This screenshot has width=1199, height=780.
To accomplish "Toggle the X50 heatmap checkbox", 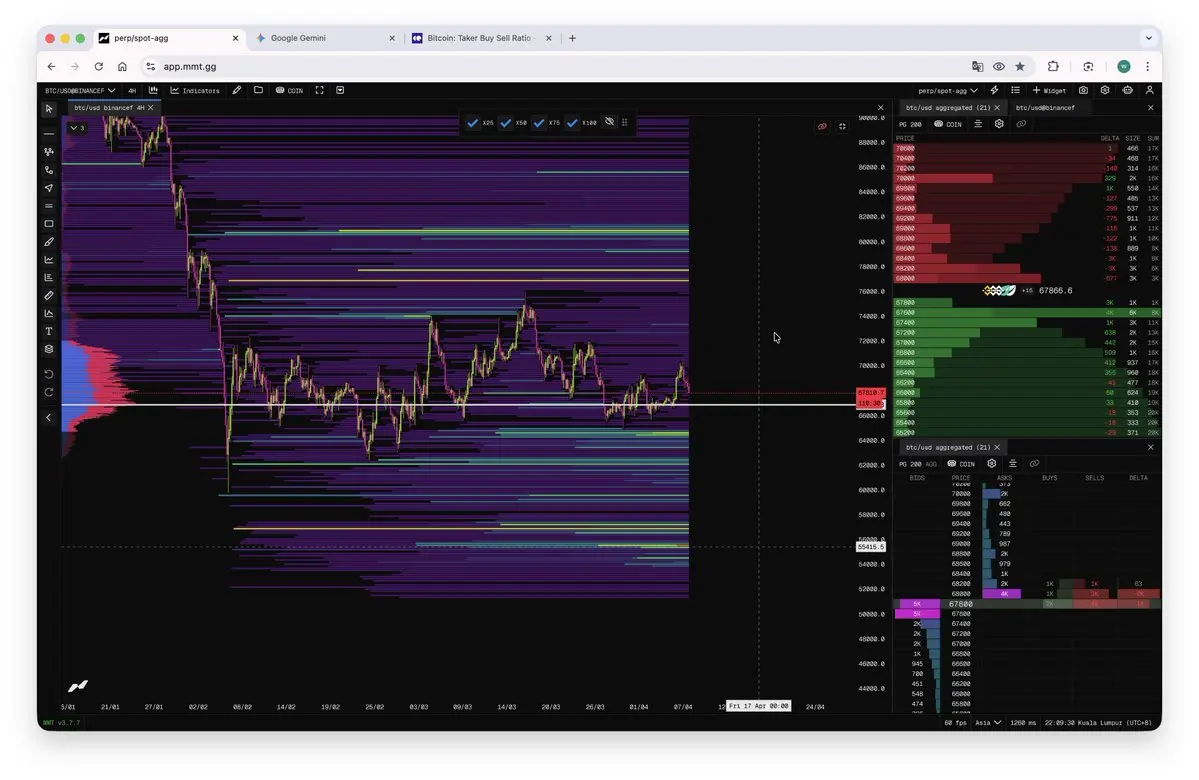I will pos(505,123).
